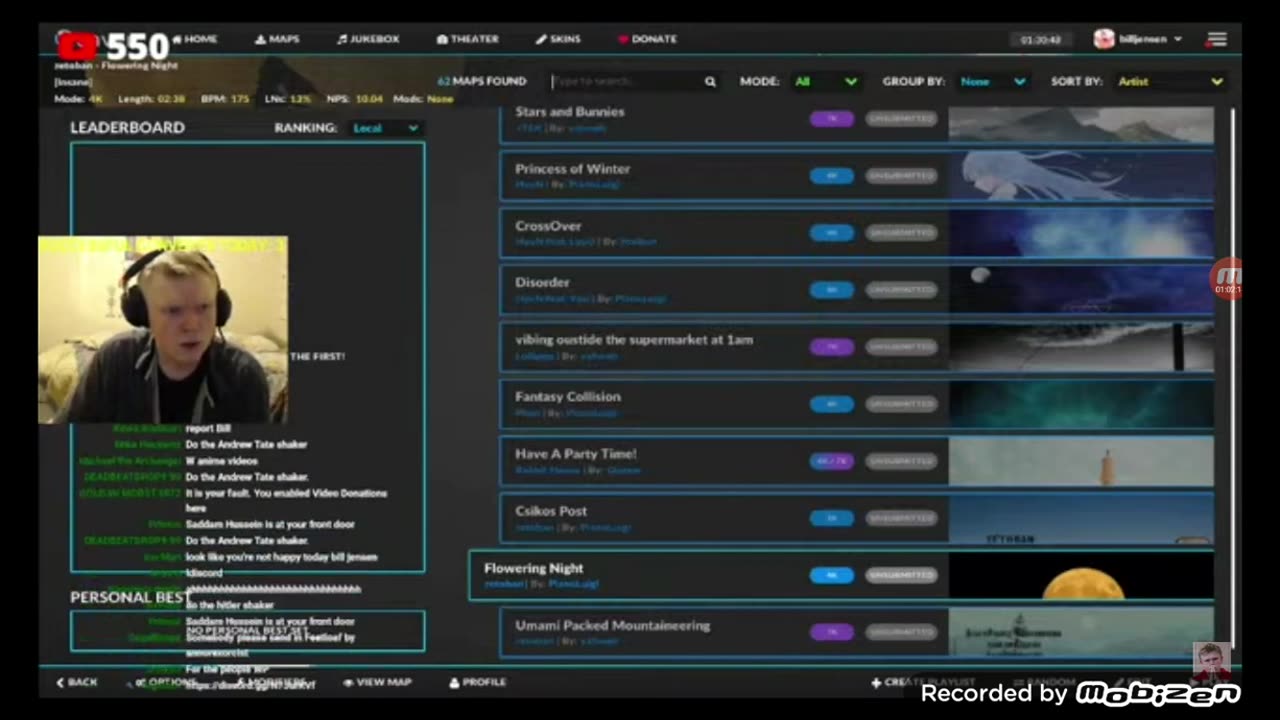The height and width of the screenshot is (720, 1280).
Task: Click the Stars and Bunnies banner thumbnail
Action: (1080, 123)
